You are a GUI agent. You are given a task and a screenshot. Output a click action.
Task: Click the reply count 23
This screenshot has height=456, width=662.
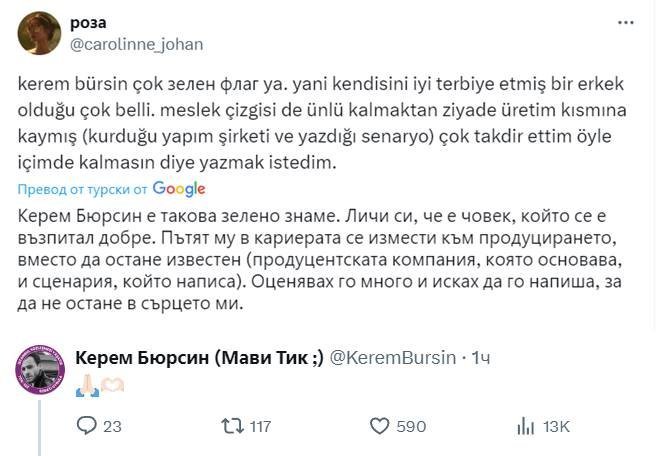click(x=112, y=428)
